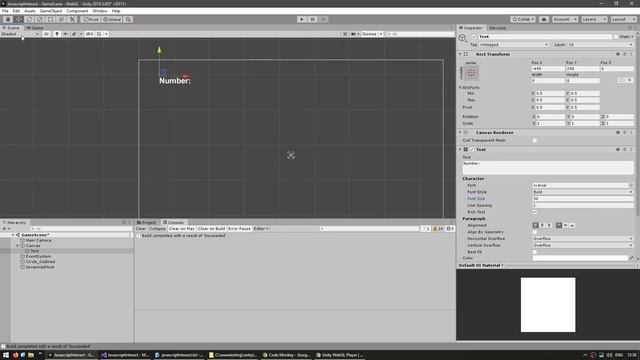Open the Shaded draw mode dropdown
The width and height of the screenshot is (640, 360).
coord(20,34)
